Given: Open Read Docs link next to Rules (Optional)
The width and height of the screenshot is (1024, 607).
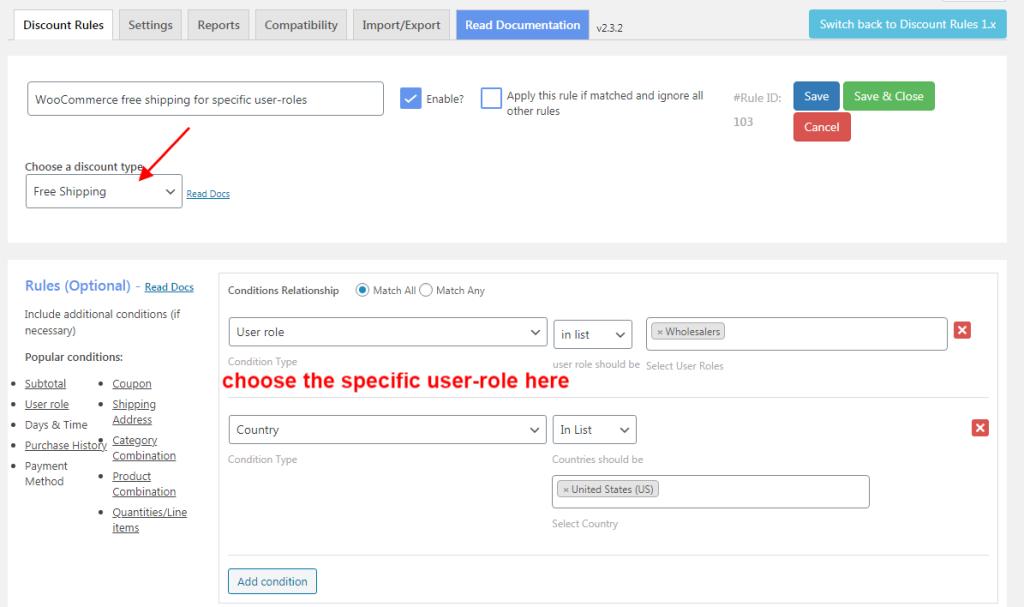Looking at the screenshot, I should click(169, 287).
